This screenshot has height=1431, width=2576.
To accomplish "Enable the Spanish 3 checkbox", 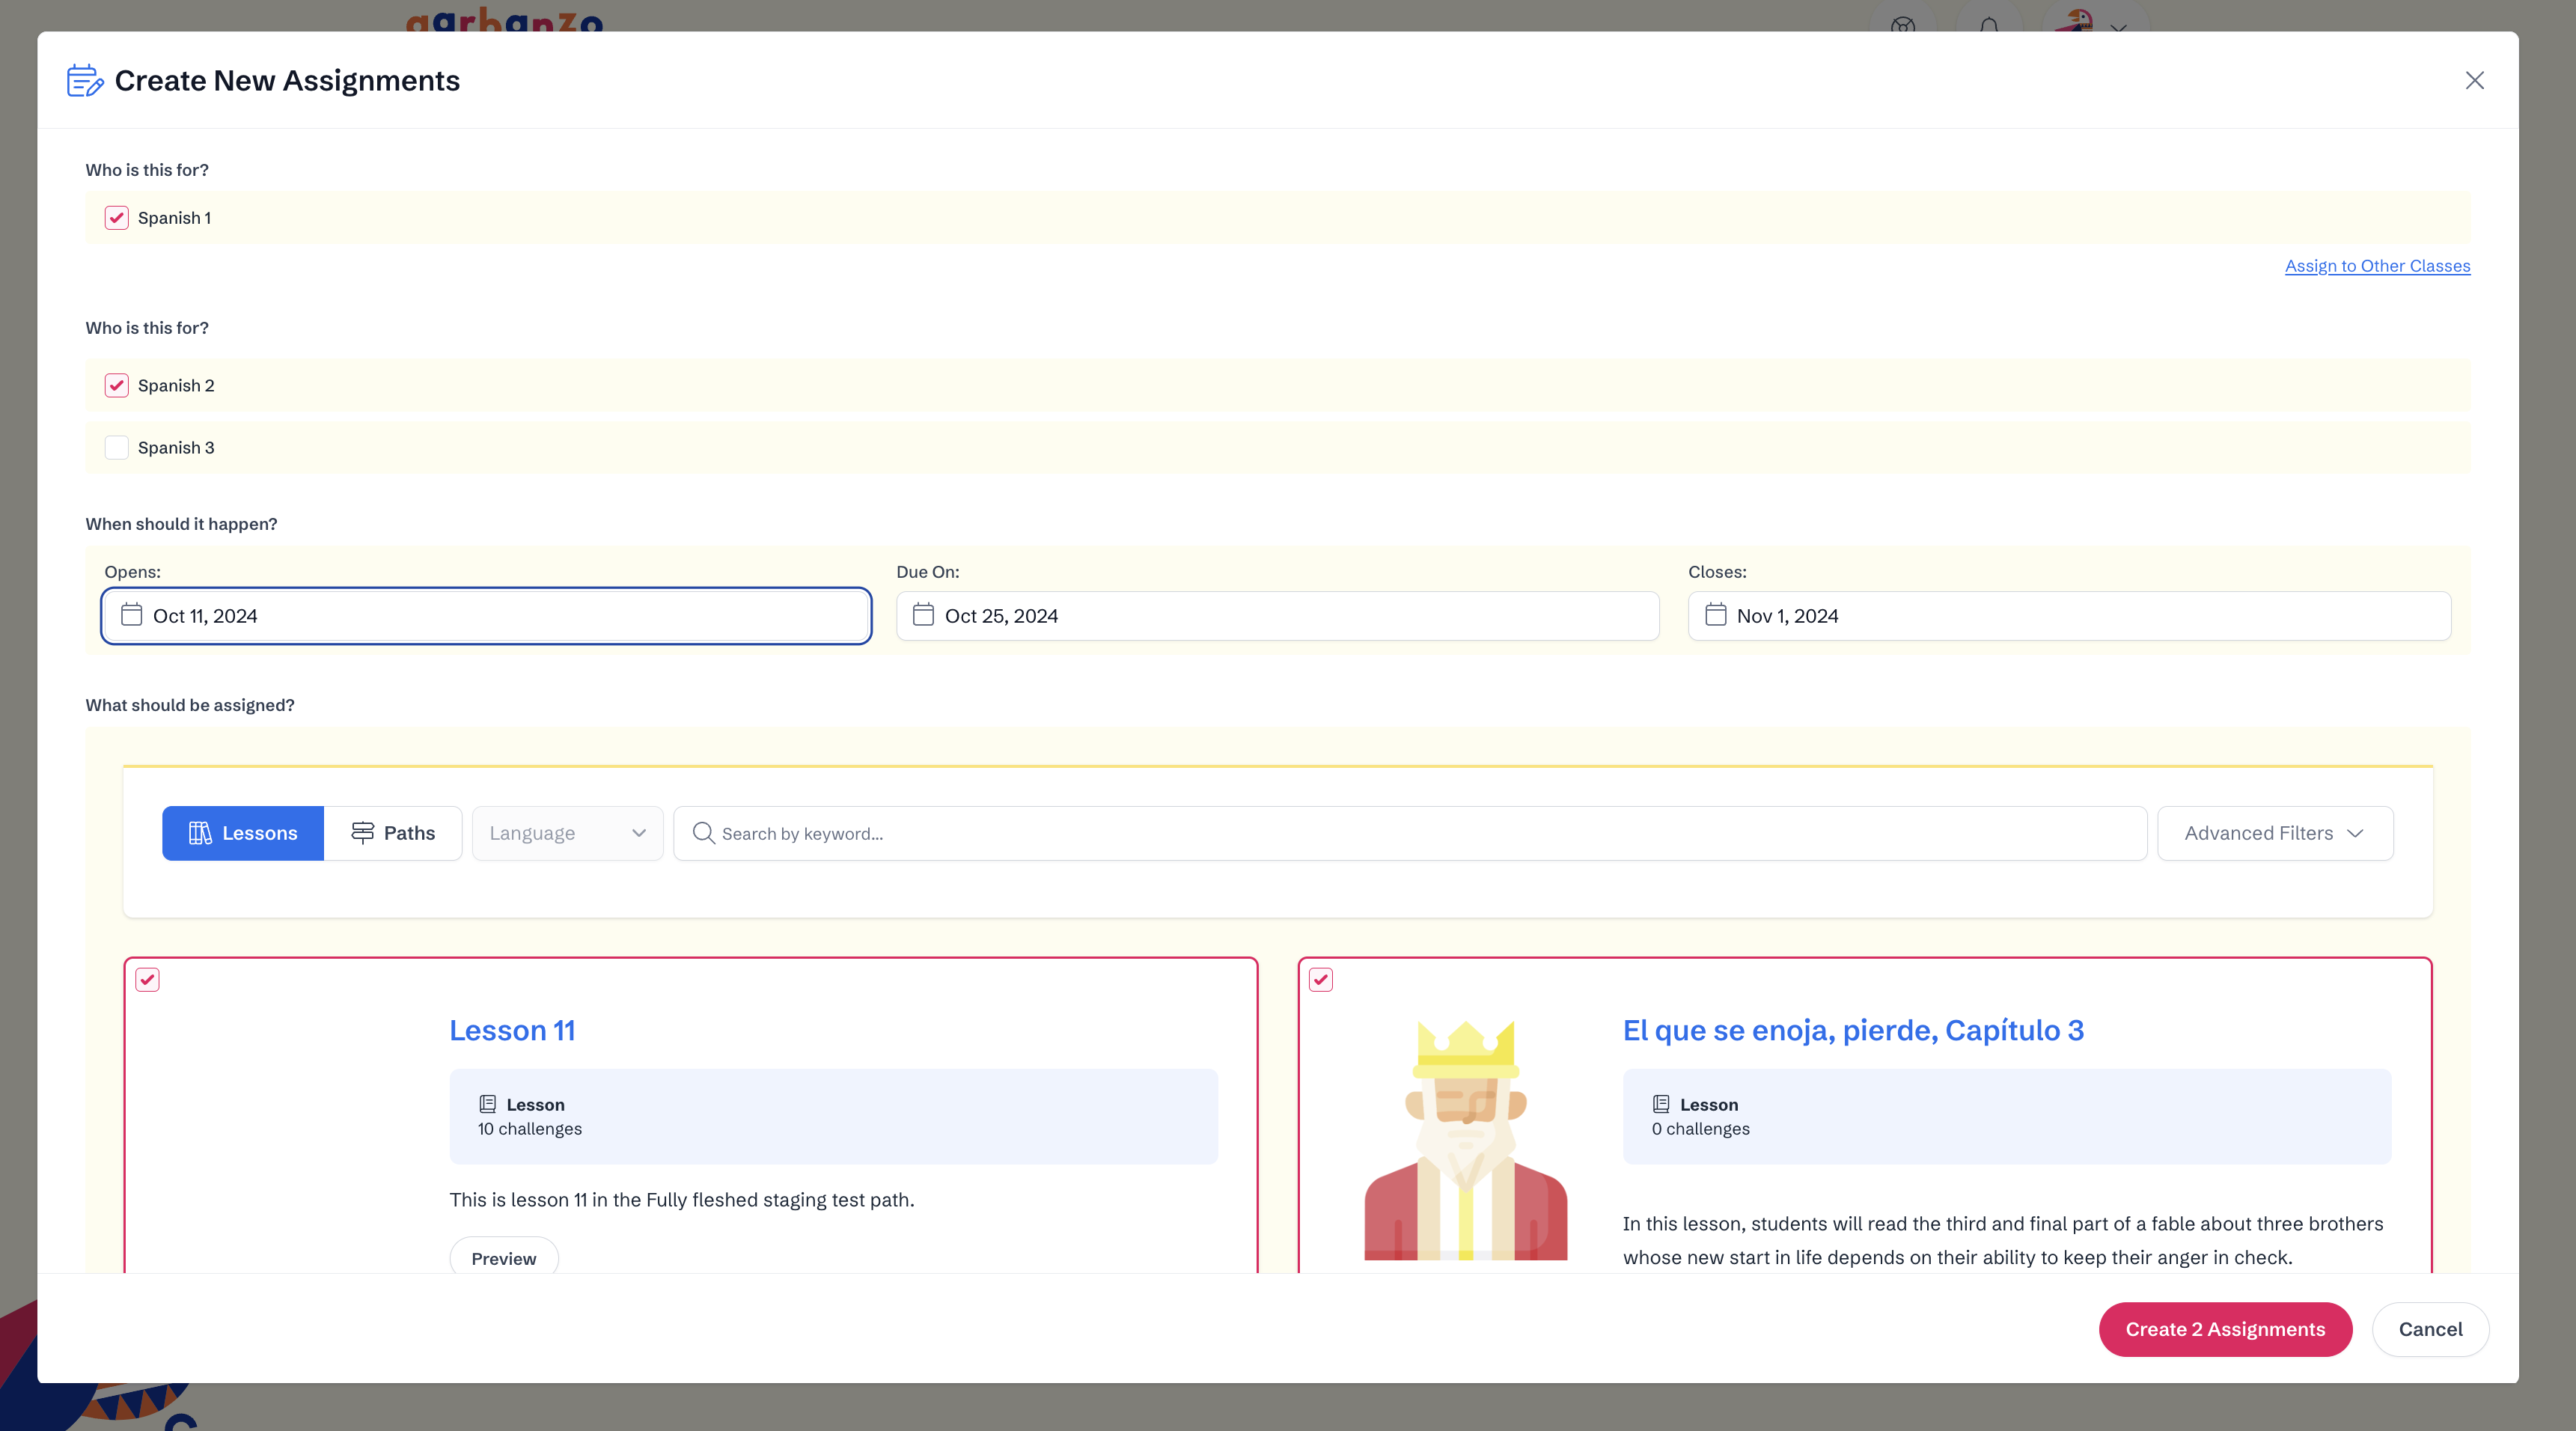I will tap(117, 448).
